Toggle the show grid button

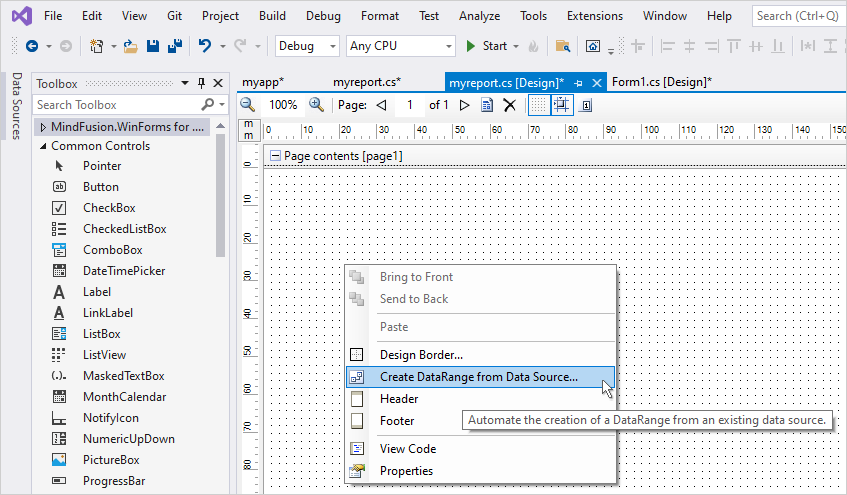pyautogui.click(x=538, y=105)
